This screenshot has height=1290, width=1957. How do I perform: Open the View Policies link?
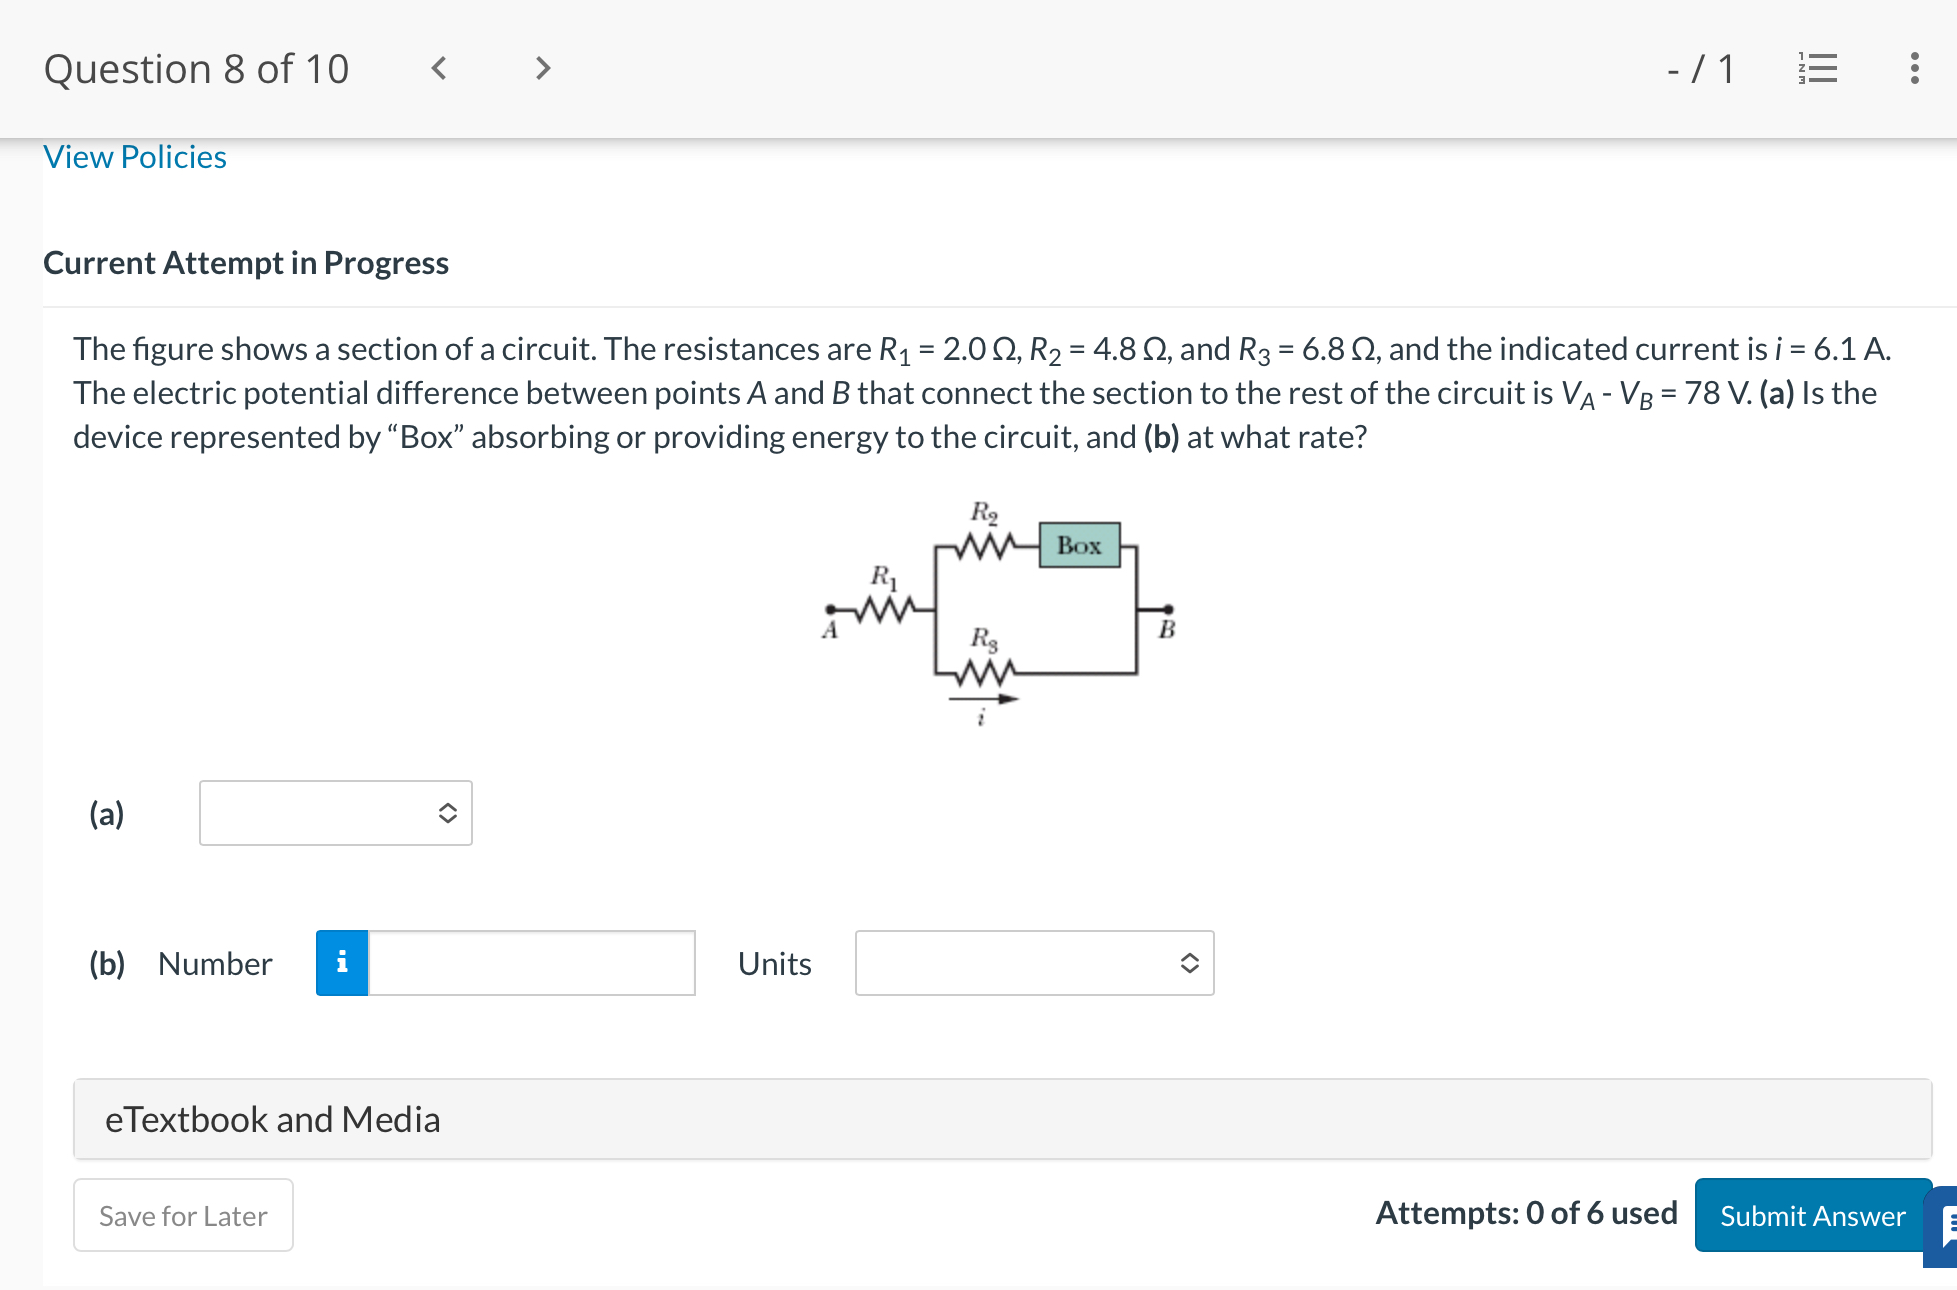134,157
